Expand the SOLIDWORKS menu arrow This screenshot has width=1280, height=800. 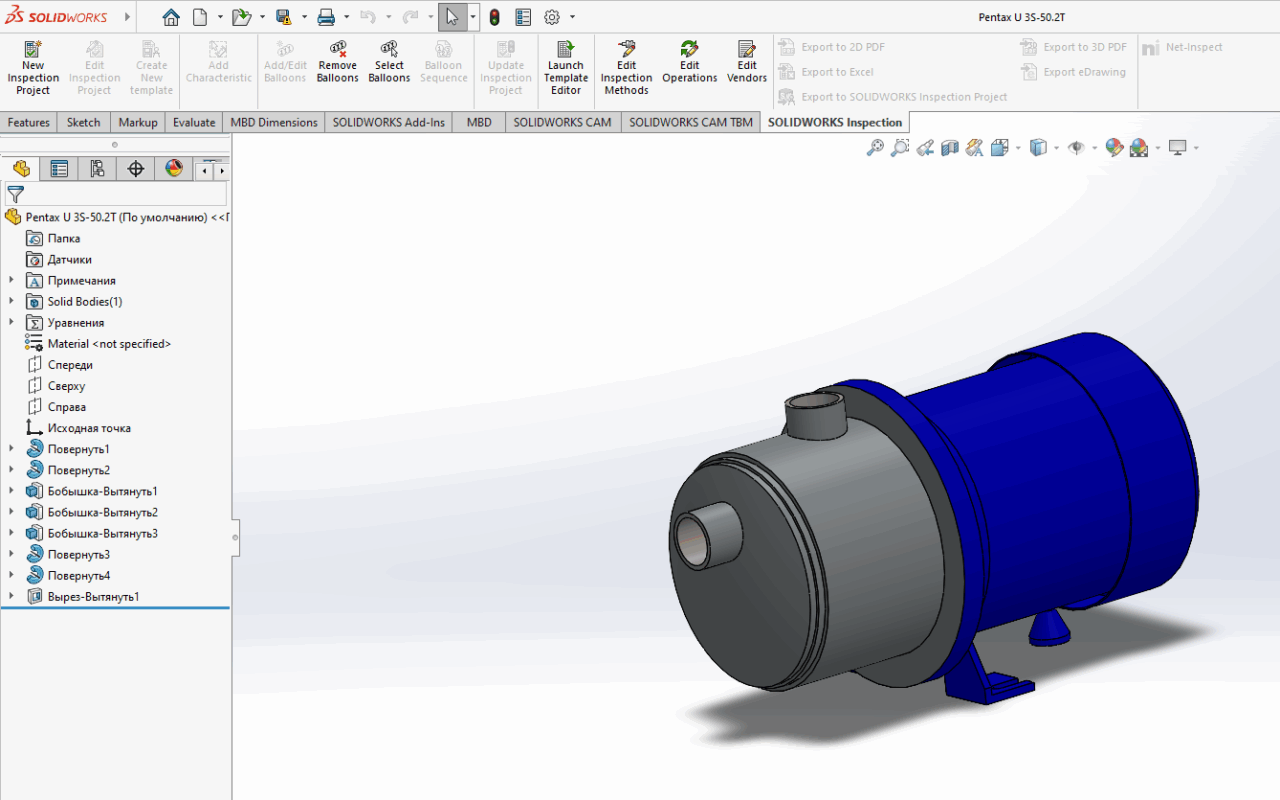pyautogui.click(x=127, y=17)
